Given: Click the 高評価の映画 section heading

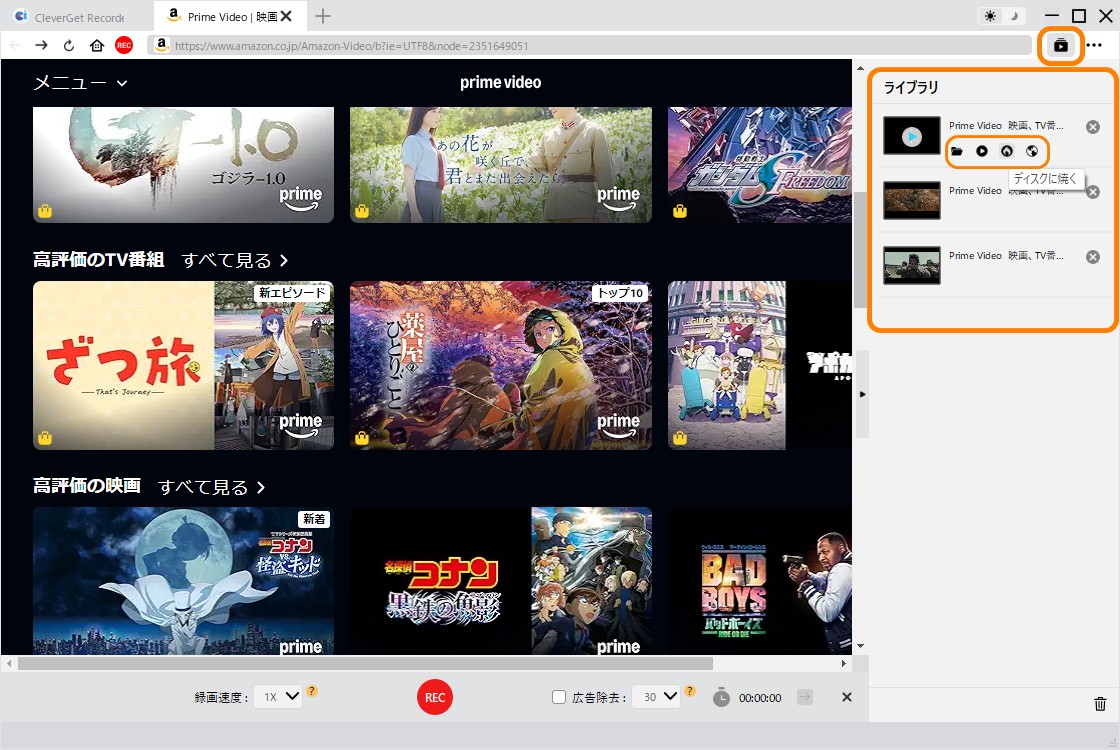Looking at the screenshot, I should click(x=87, y=486).
